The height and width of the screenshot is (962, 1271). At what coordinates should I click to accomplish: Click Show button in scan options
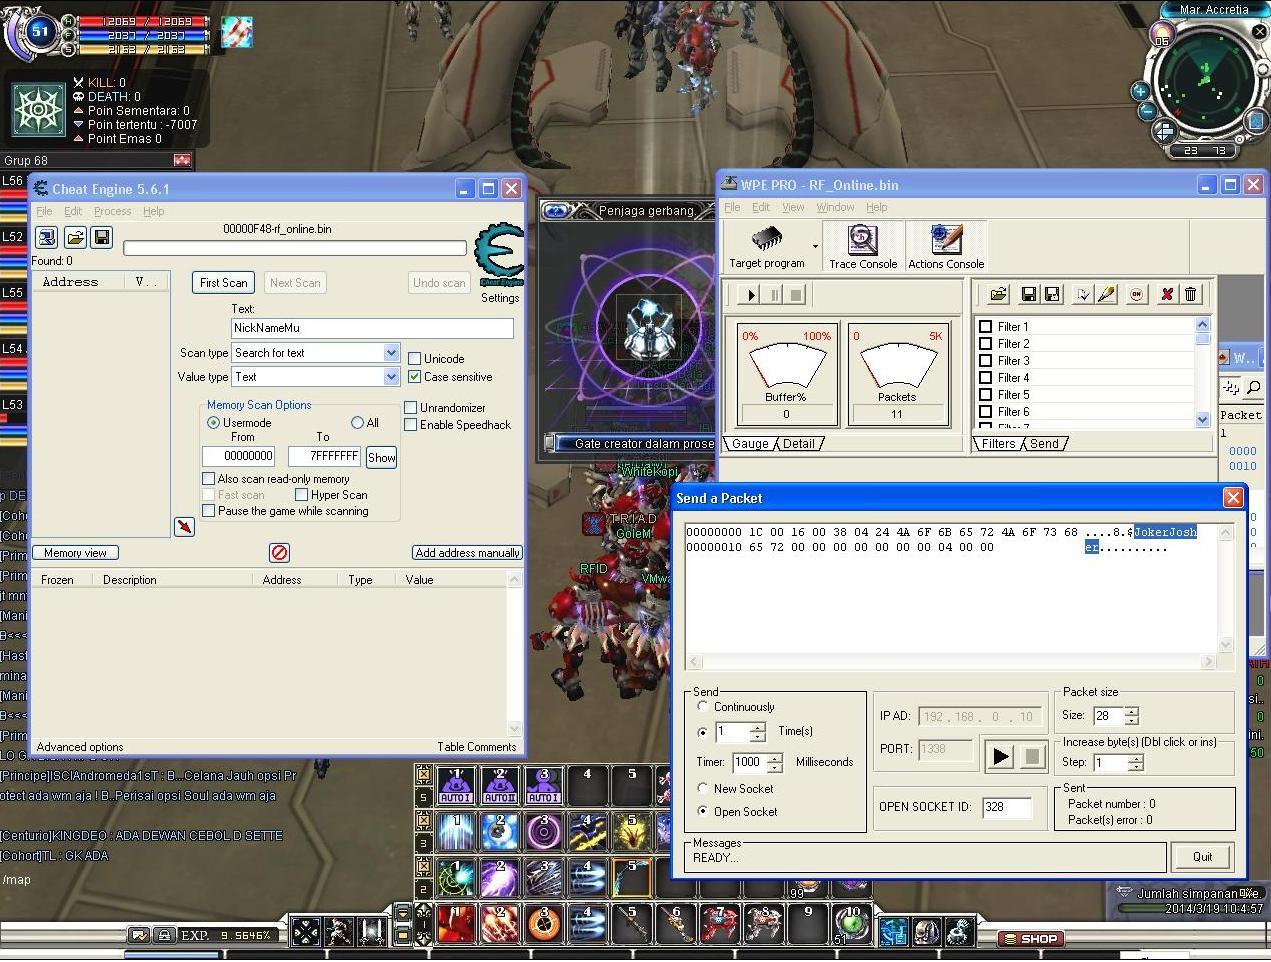pyautogui.click(x=382, y=457)
